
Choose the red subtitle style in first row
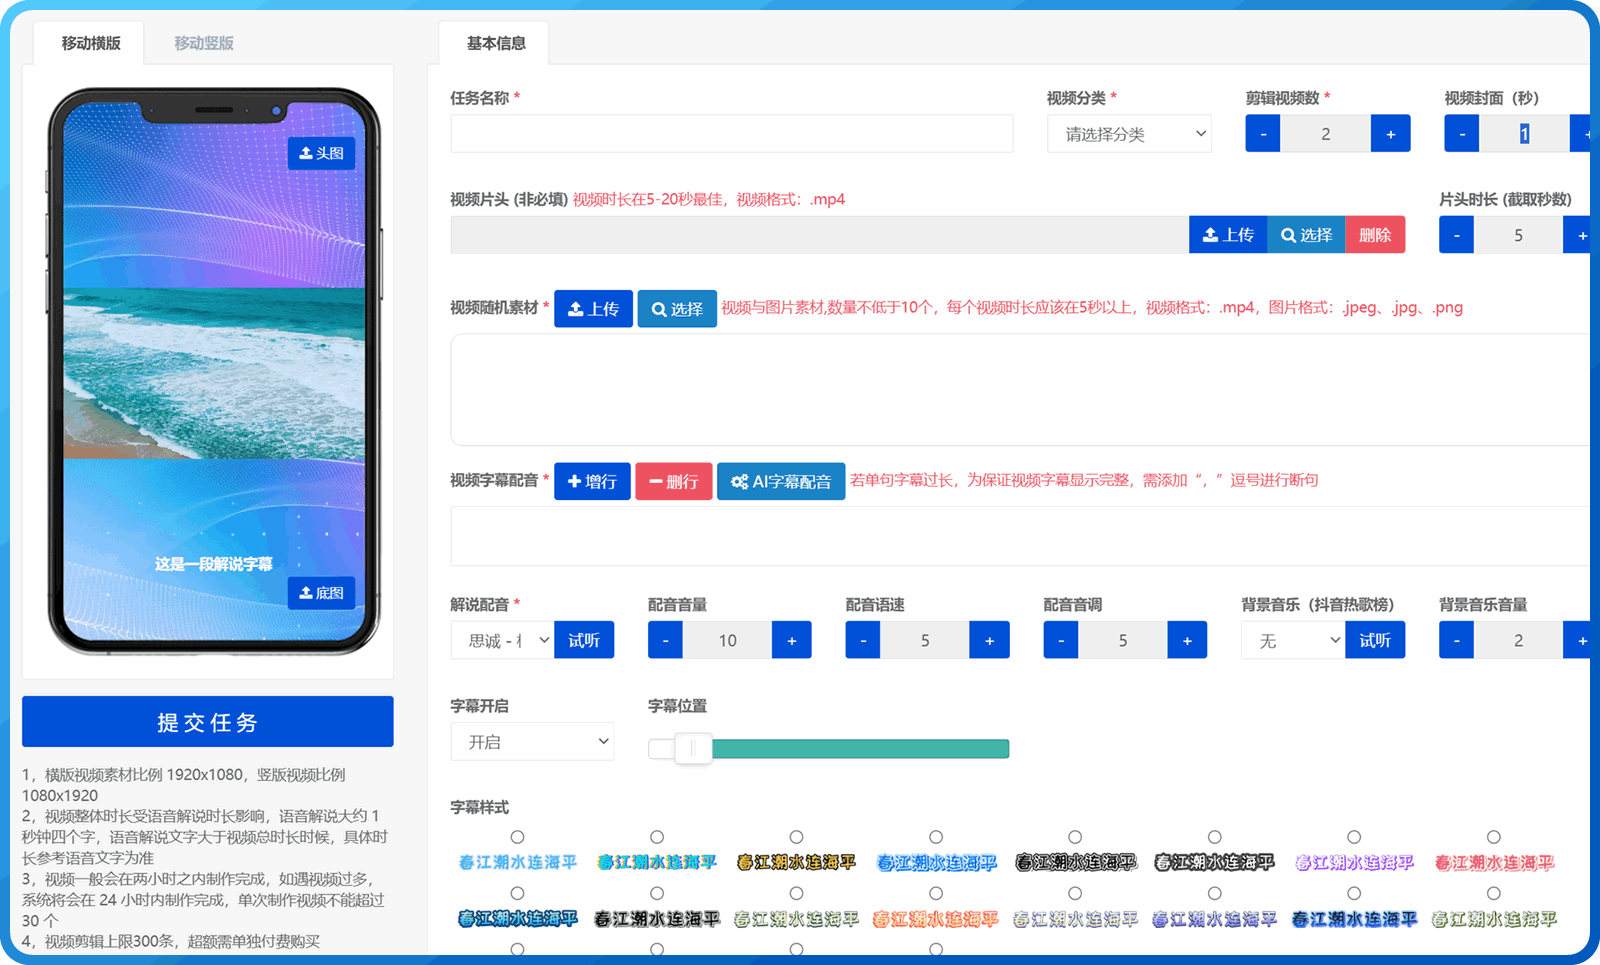1493,837
